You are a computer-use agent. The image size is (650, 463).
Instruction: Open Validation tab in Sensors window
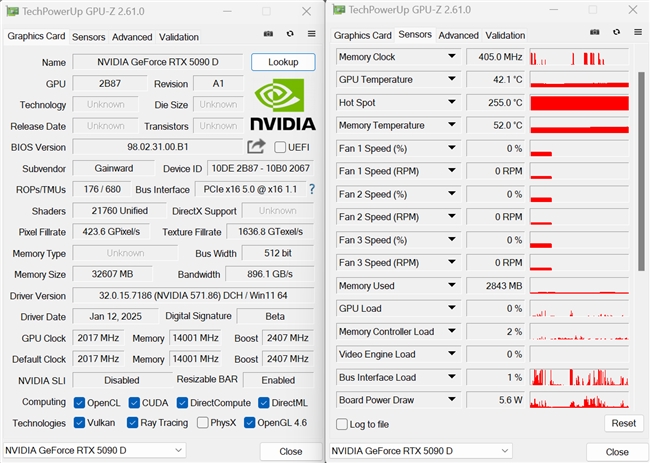pyautogui.click(x=505, y=35)
